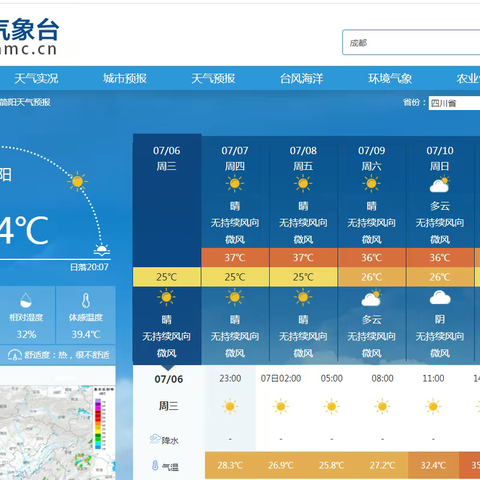480x480 pixels.
Task: Click the 27.2℃ hourly temperature cell
Action: click(382, 465)
